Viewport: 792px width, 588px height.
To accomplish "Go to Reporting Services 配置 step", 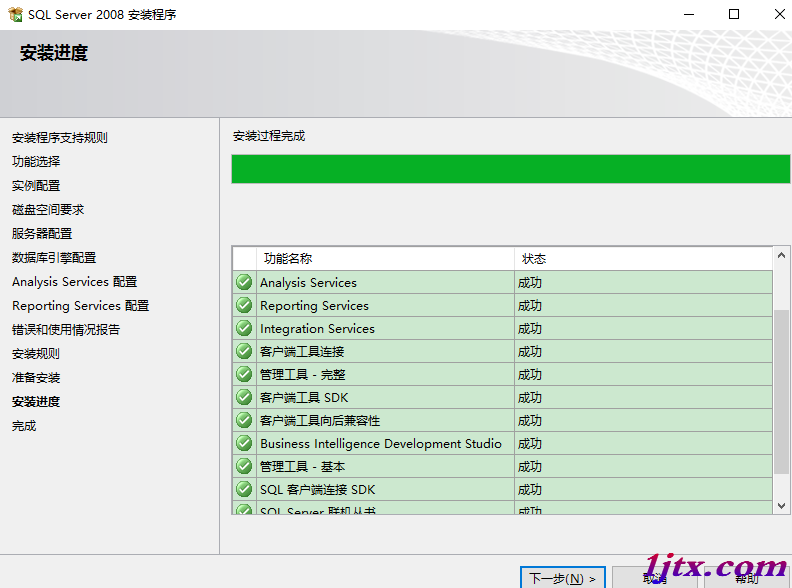I will 81,306.
